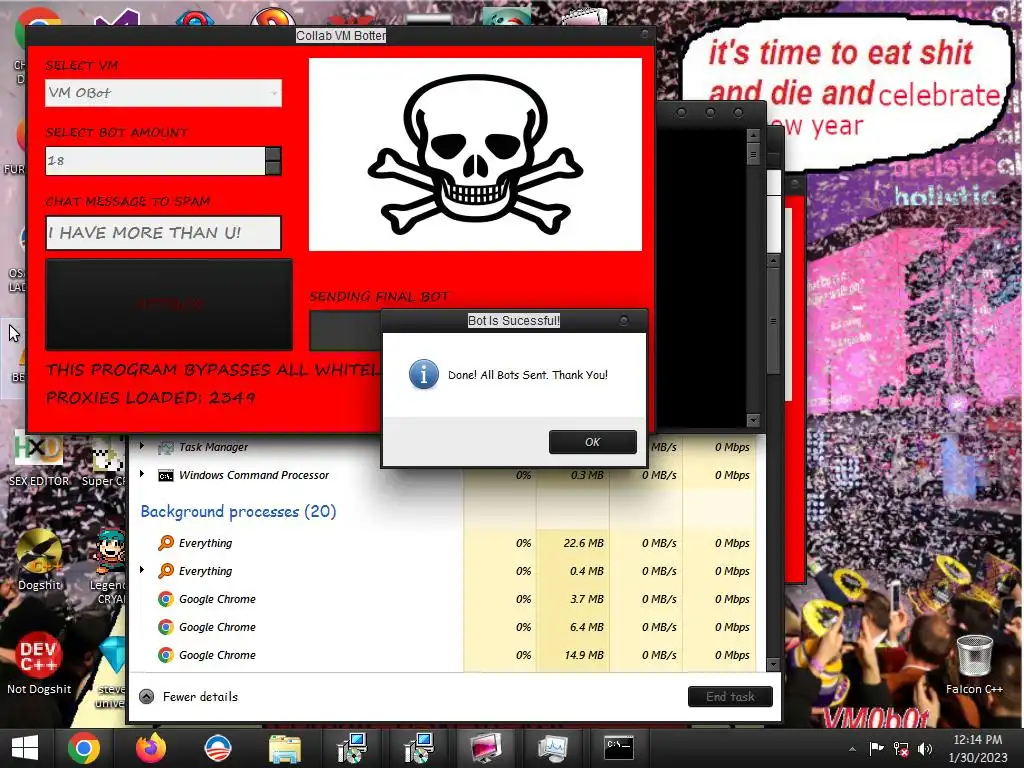The width and height of the screenshot is (1024, 768).
Task: Click the Obama logo taskbar icon
Action: click(217, 748)
